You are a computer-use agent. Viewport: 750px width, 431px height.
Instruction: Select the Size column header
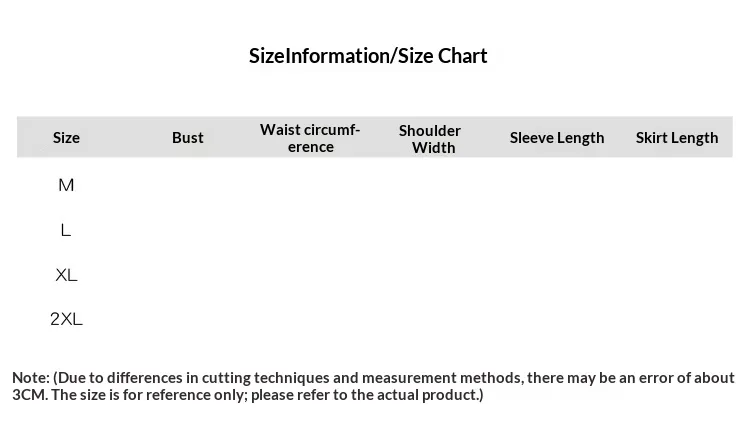coord(66,138)
